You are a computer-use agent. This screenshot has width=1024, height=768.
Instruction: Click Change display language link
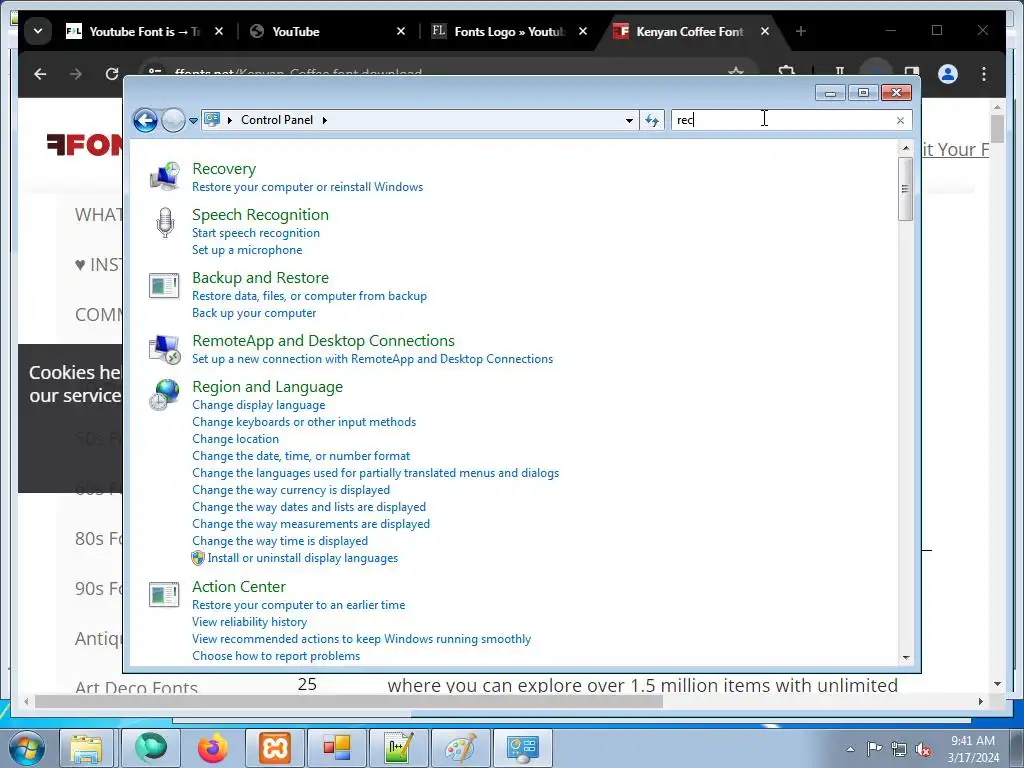click(259, 405)
